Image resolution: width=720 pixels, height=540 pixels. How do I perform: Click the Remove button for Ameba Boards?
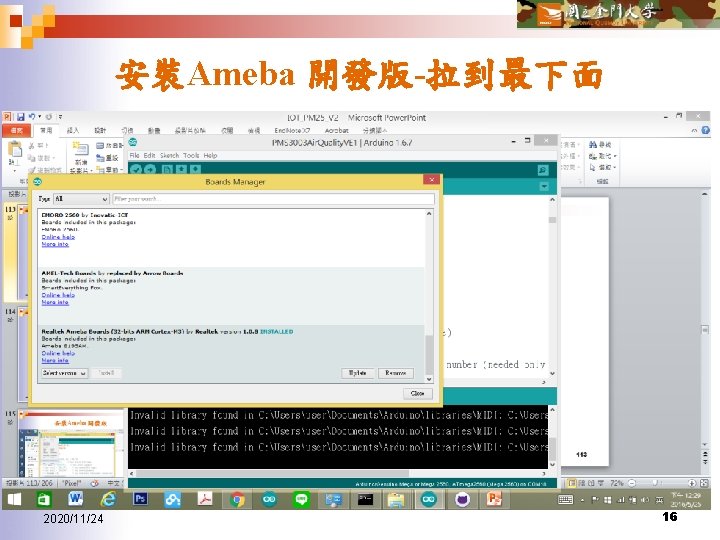(396, 373)
